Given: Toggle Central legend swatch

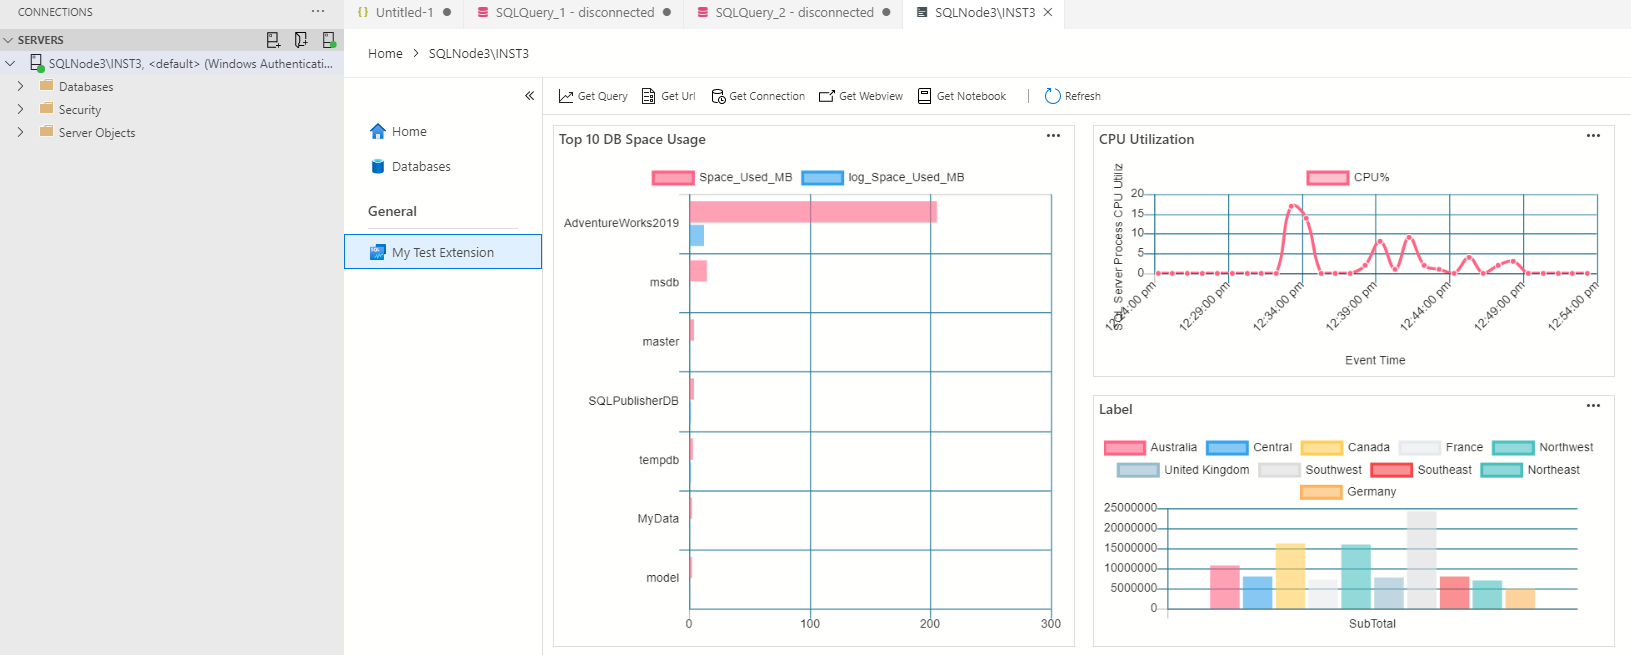Looking at the screenshot, I should click(1227, 448).
